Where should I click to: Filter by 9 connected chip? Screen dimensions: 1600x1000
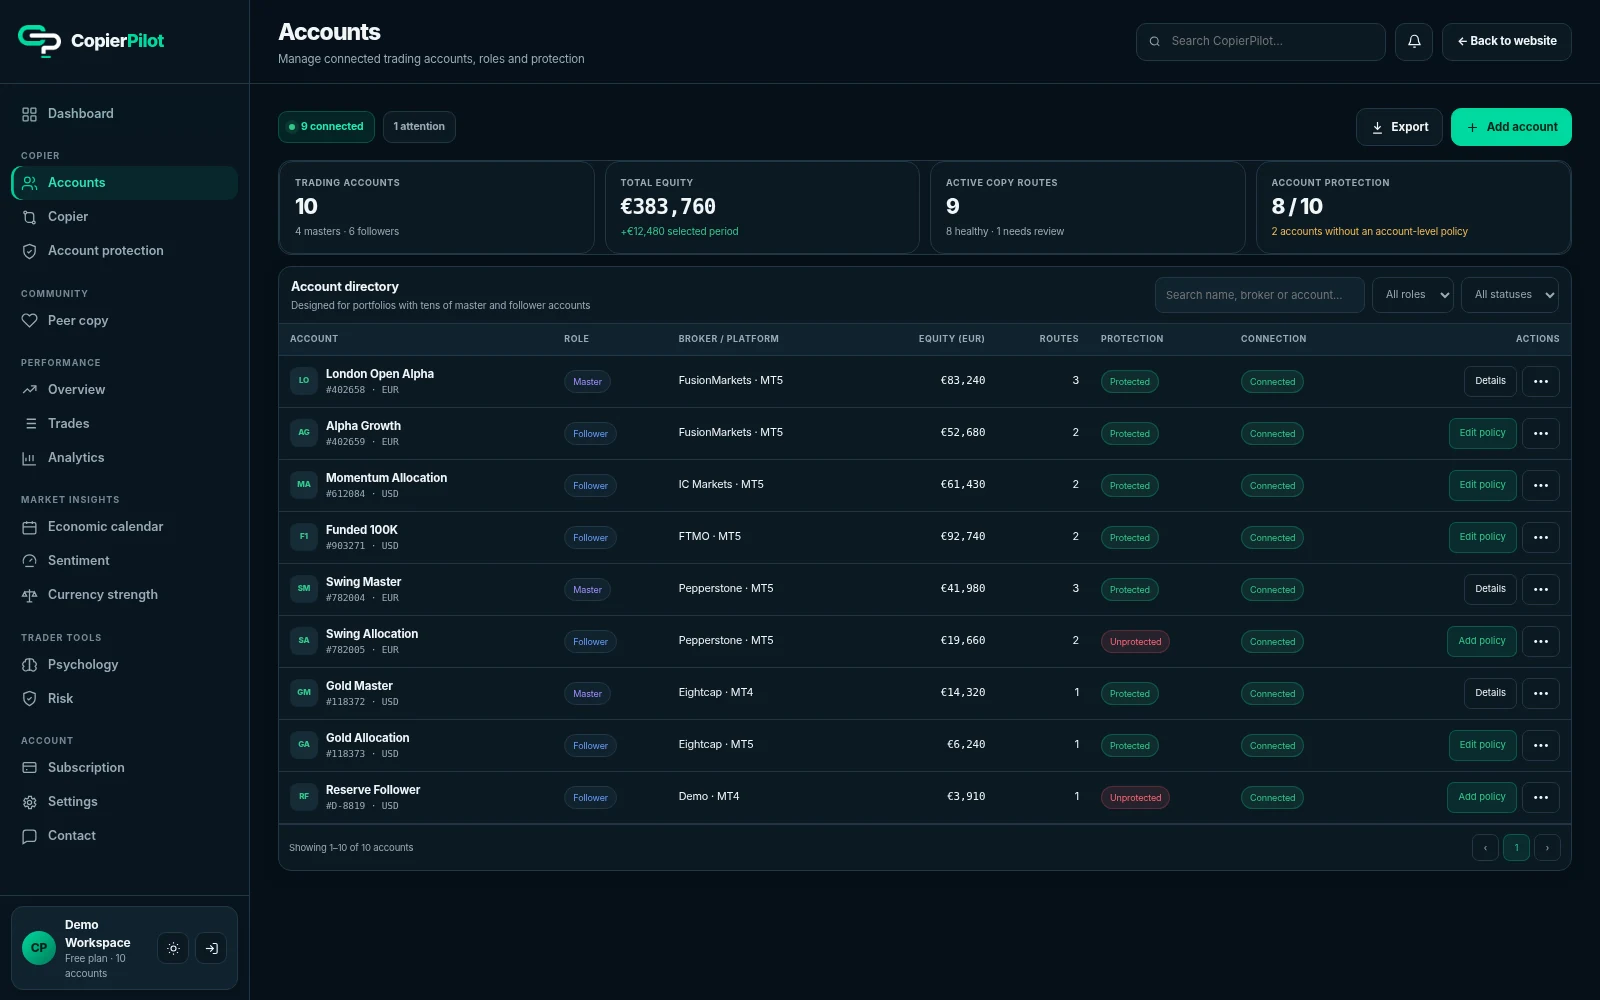(x=326, y=127)
